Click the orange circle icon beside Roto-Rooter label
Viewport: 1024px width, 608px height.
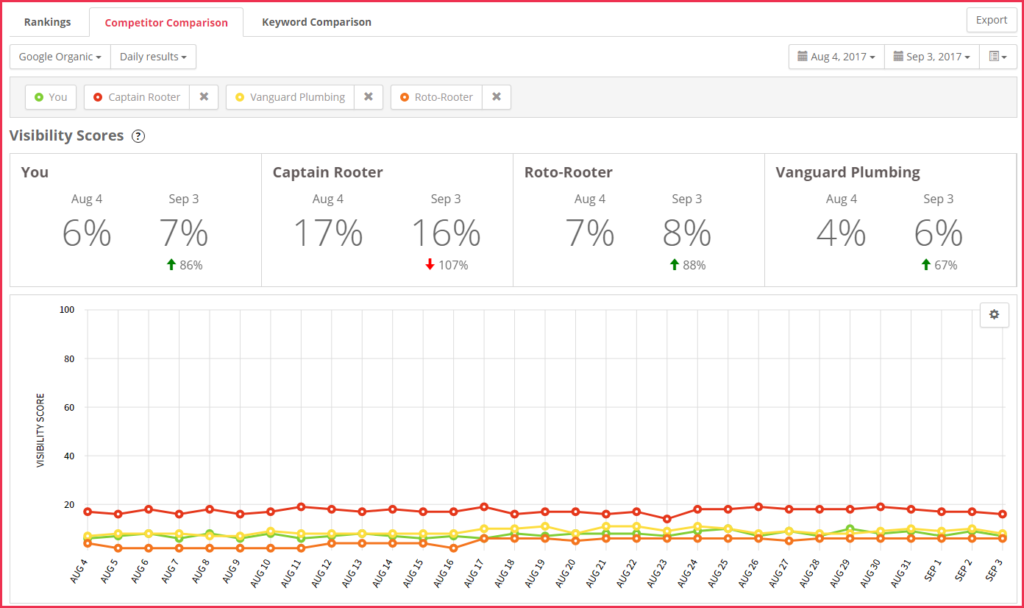pyautogui.click(x=404, y=97)
